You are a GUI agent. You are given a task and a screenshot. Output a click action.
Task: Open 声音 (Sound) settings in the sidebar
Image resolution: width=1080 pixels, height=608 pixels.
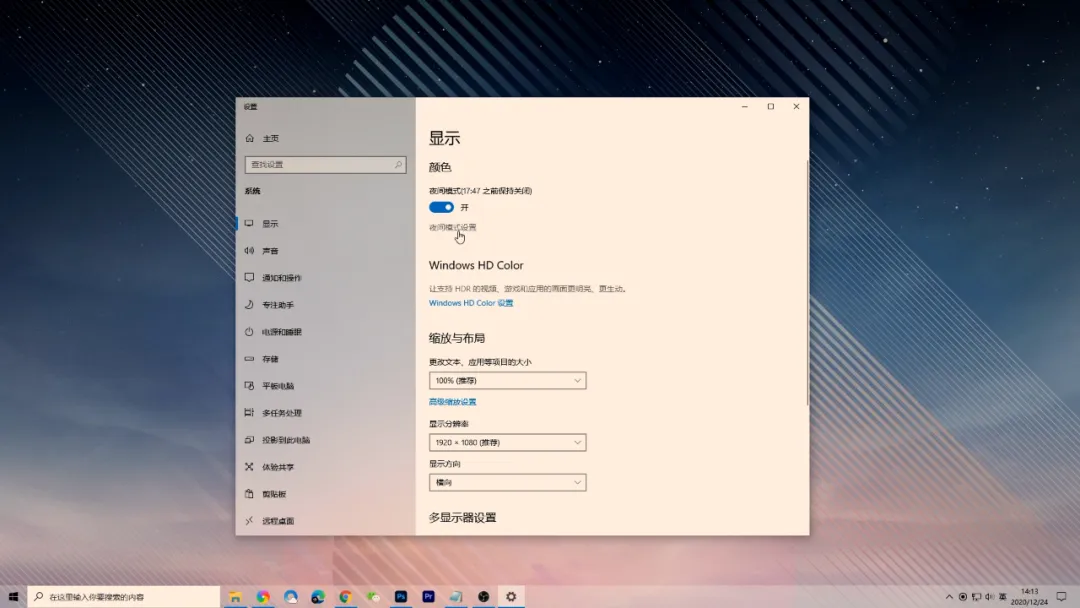269,250
